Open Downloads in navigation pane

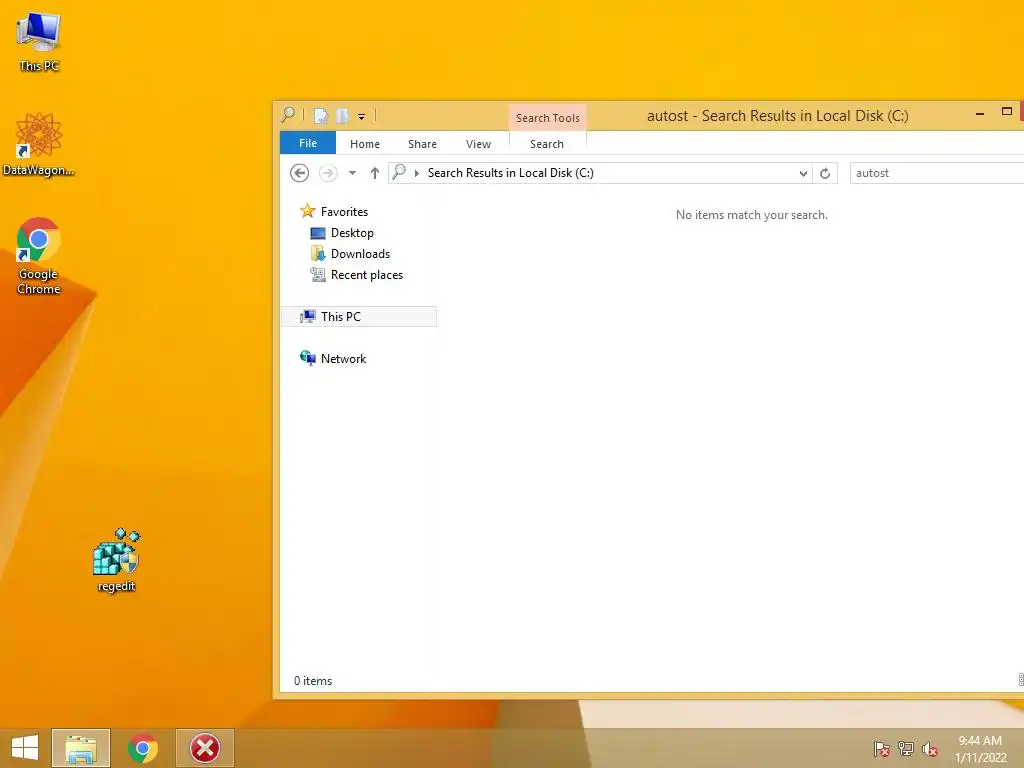(360, 253)
